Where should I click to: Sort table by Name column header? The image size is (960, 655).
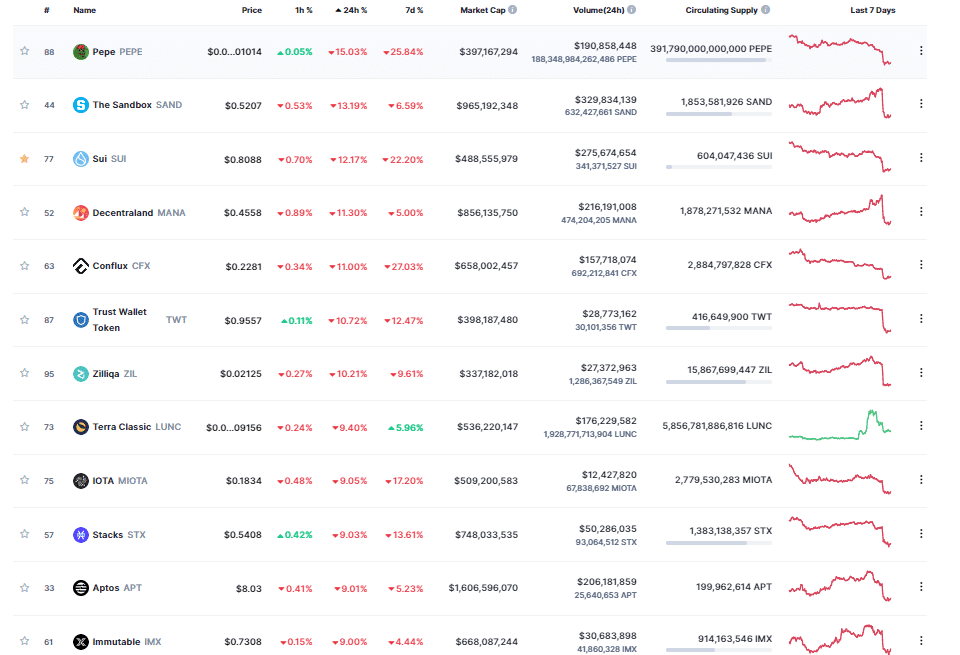tap(84, 10)
